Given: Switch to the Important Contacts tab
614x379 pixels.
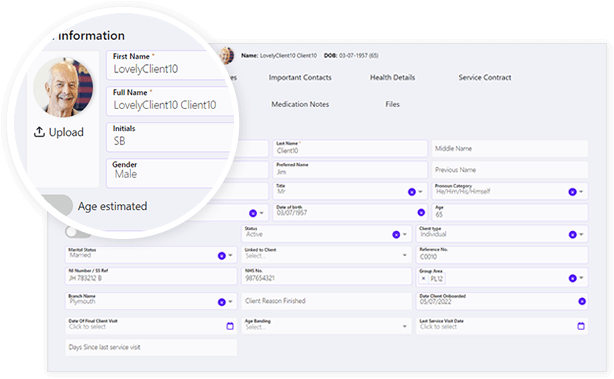Looking at the screenshot, I should point(300,78).
